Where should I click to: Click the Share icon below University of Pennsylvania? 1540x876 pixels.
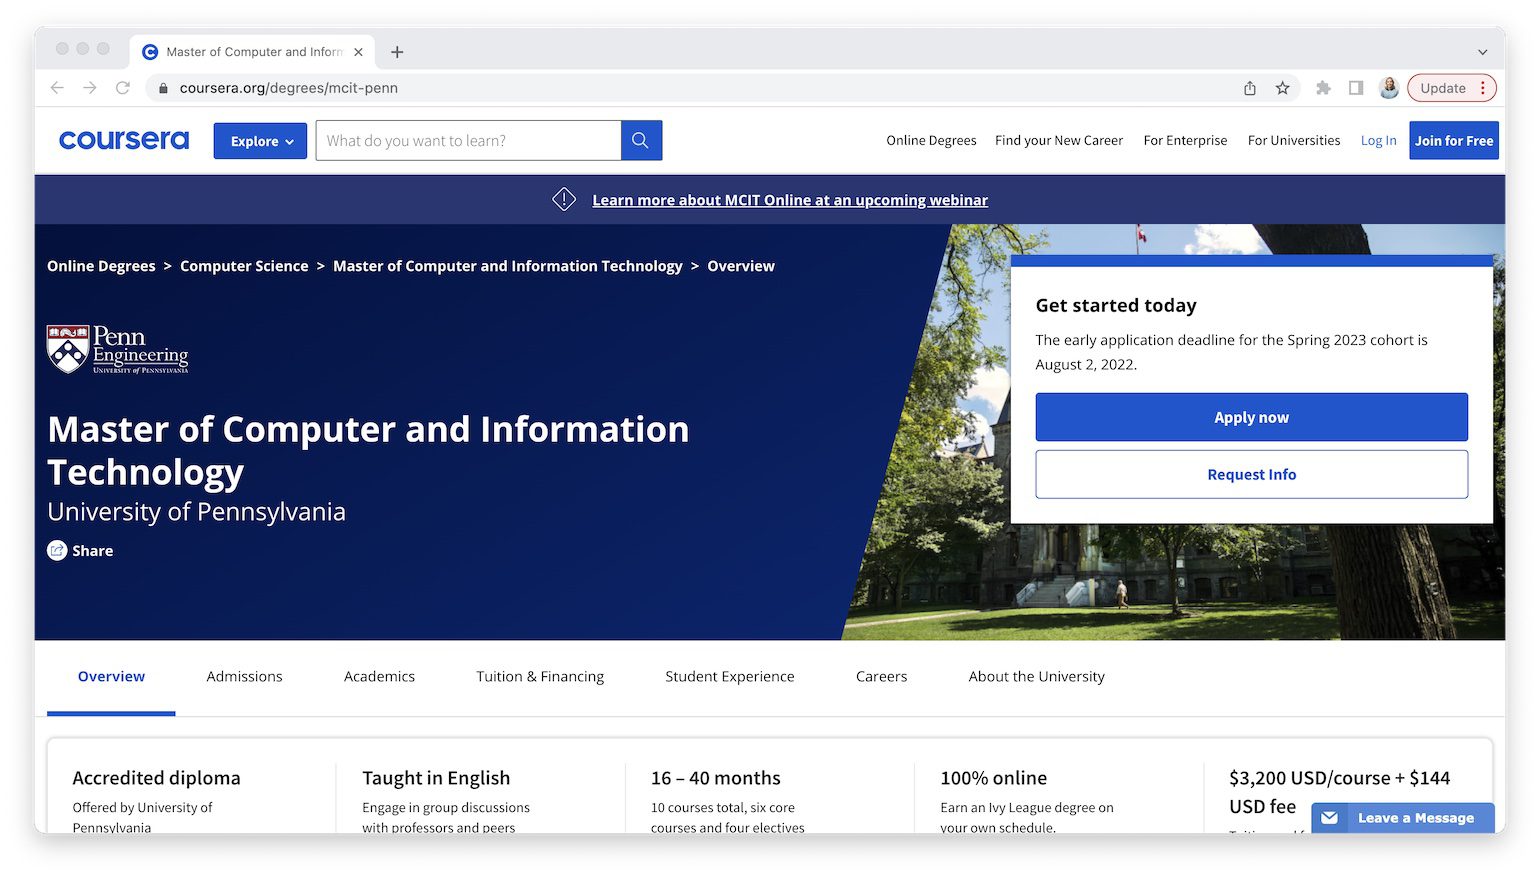pos(57,550)
